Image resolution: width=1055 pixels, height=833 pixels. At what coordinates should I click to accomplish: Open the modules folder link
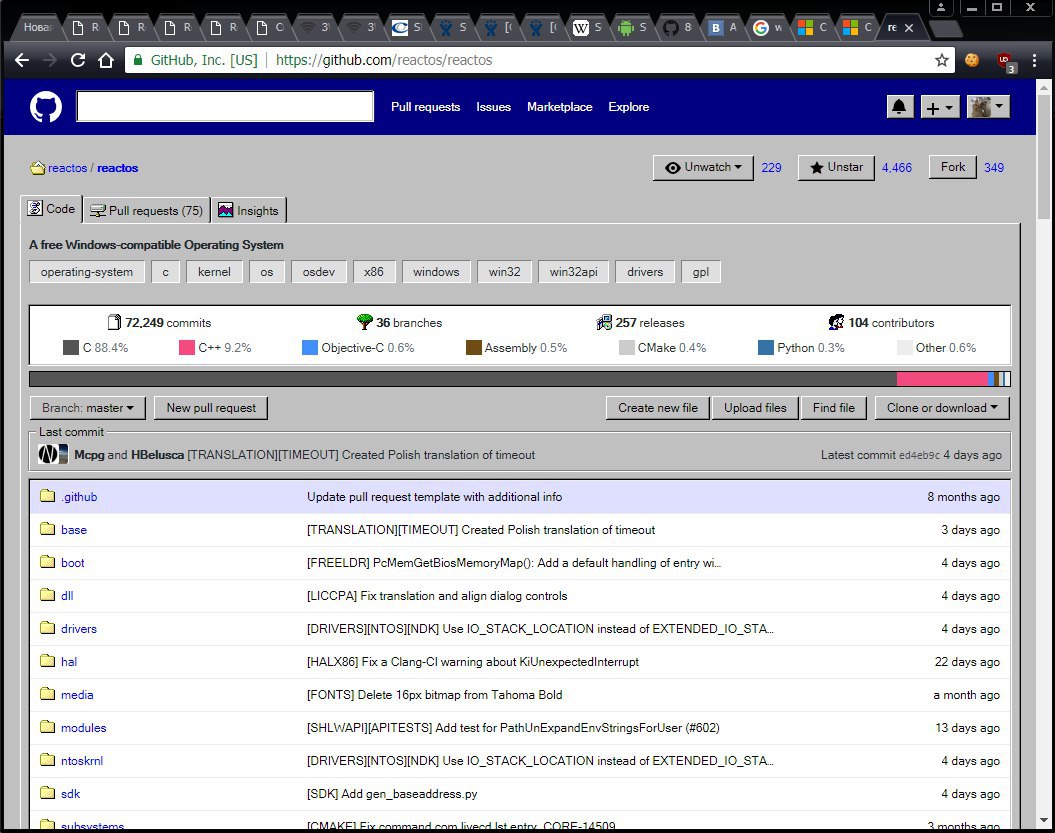83,727
